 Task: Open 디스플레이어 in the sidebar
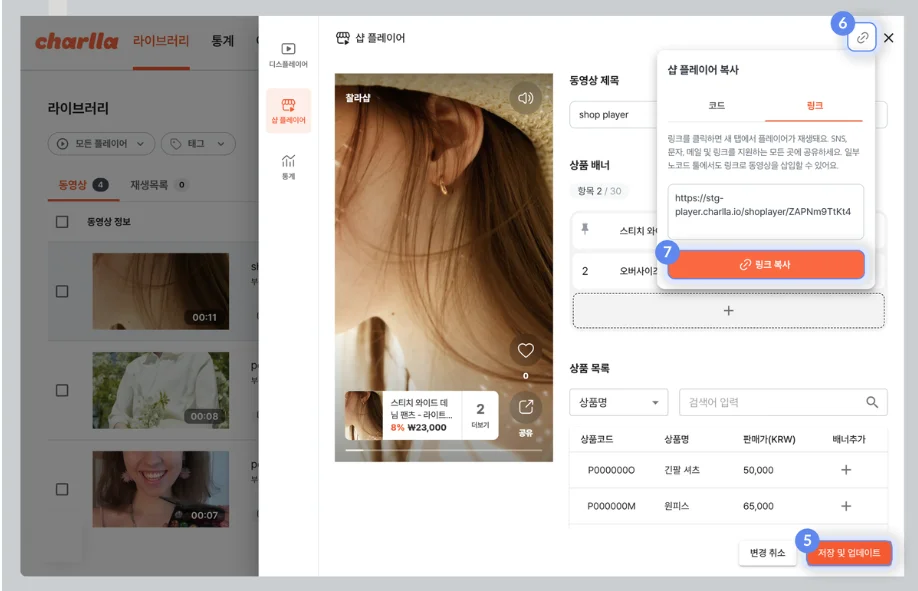[288, 55]
